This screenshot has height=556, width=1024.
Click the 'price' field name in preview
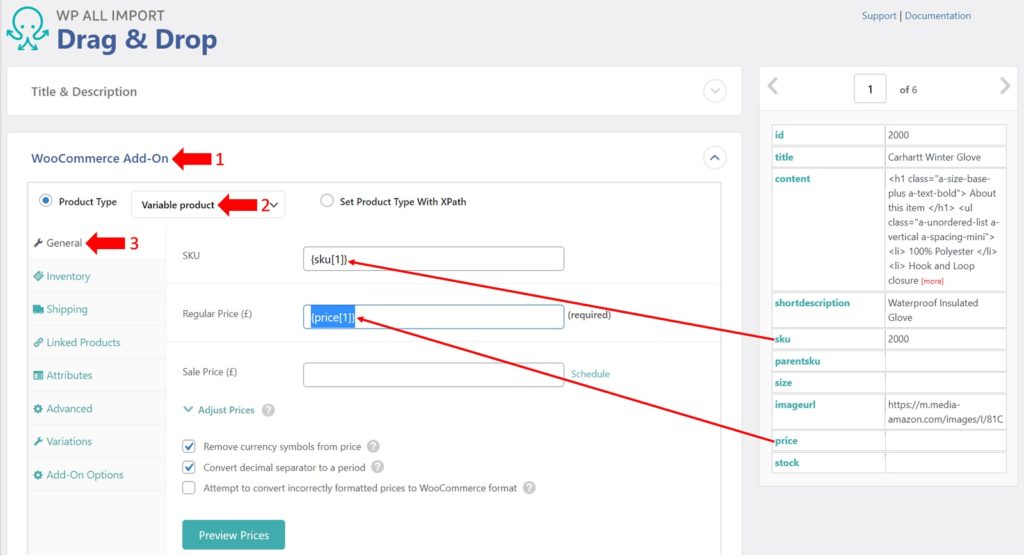pos(786,440)
